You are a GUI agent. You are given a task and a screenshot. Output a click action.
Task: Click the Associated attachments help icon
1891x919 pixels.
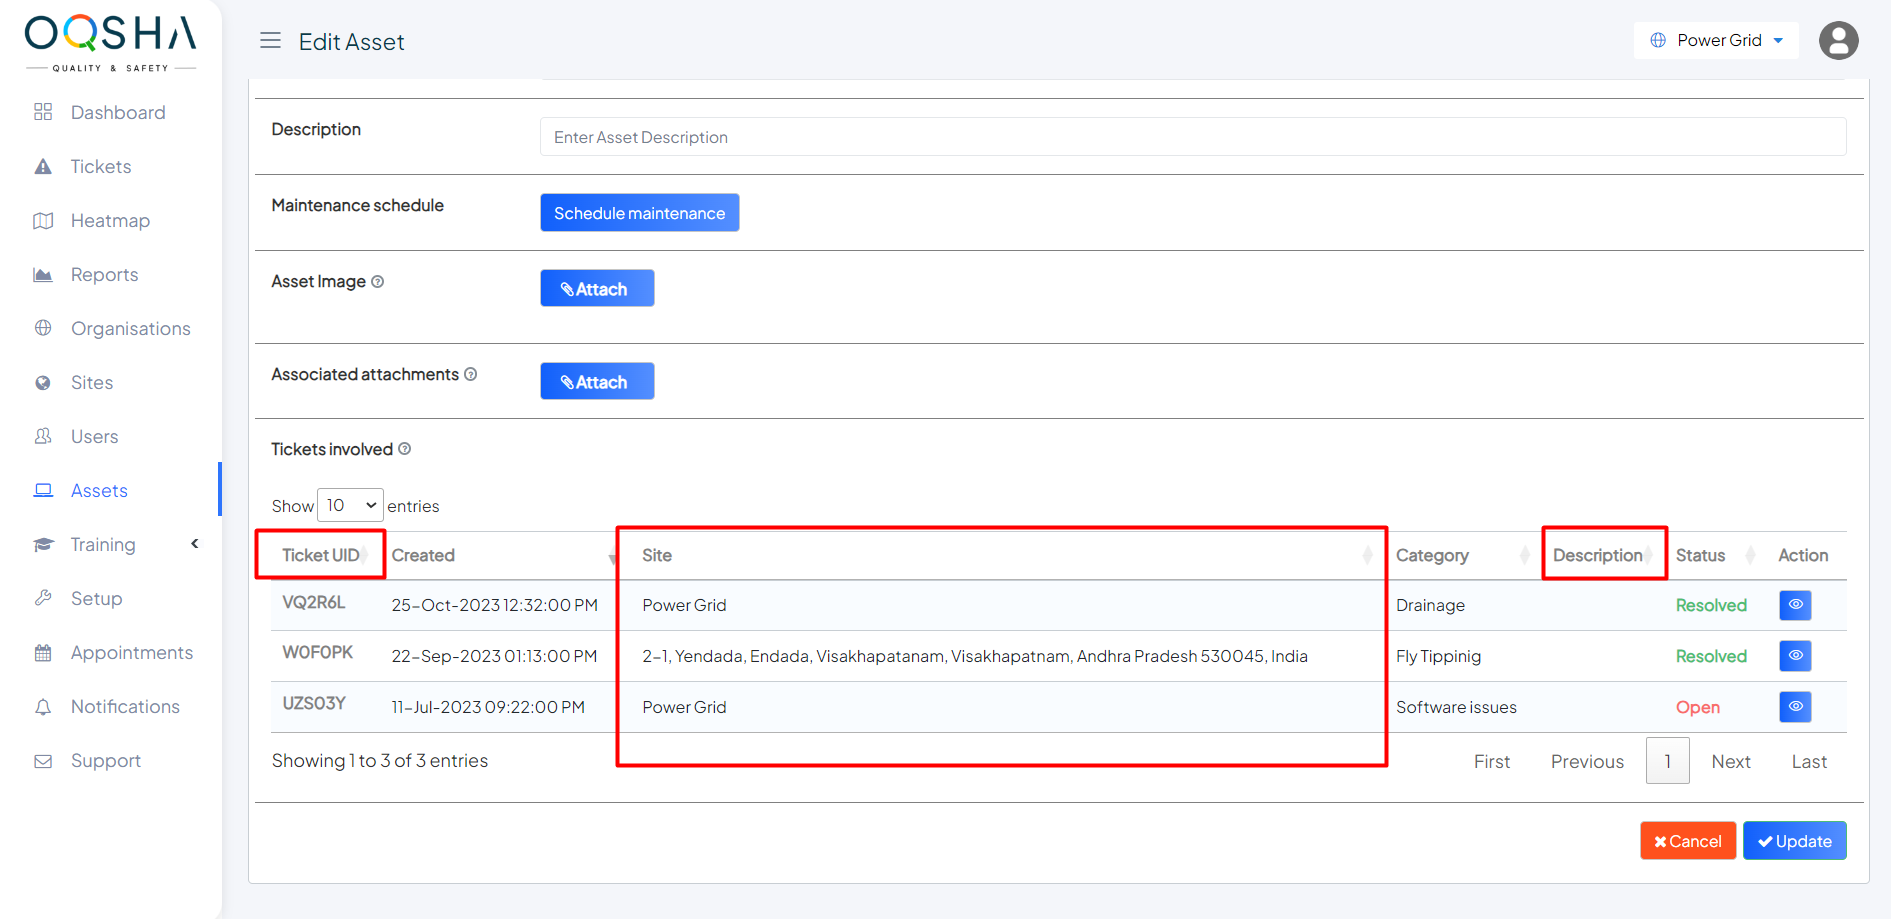click(471, 374)
